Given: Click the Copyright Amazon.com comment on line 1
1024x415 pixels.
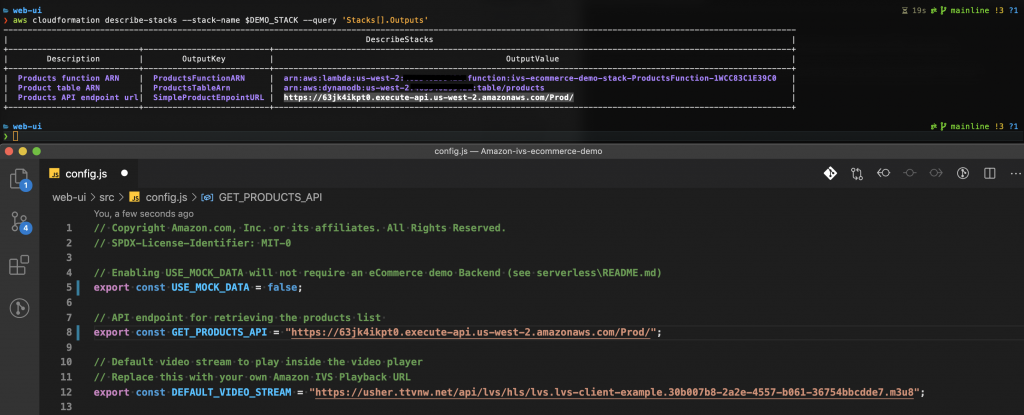Looking at the screenshot, I should 300,228.
